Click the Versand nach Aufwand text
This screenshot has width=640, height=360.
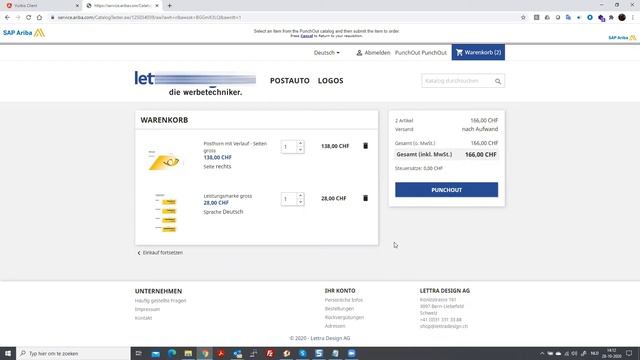pyautogui.click(x=447, y=129)
